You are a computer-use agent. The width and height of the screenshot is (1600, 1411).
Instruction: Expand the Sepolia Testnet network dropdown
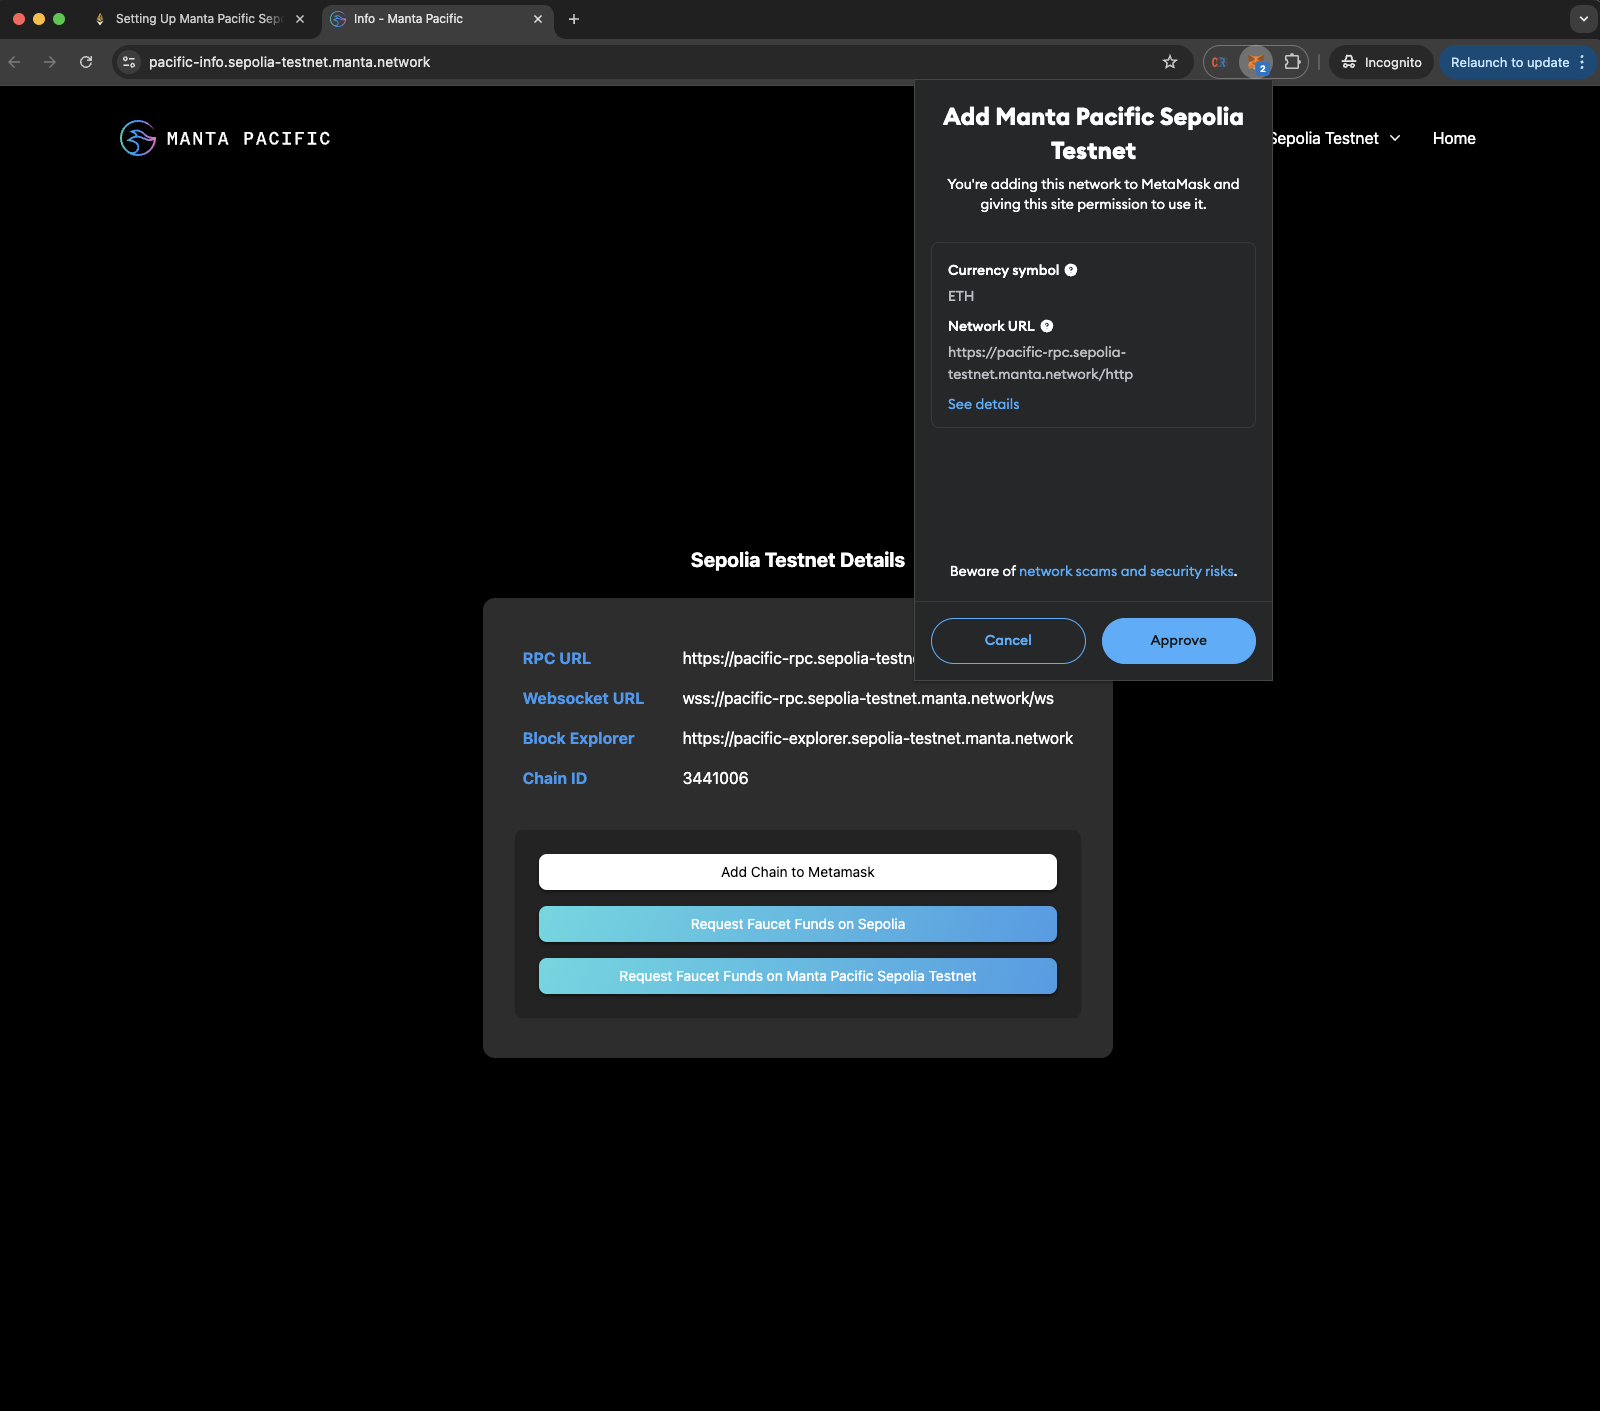tap(1335, 138)
